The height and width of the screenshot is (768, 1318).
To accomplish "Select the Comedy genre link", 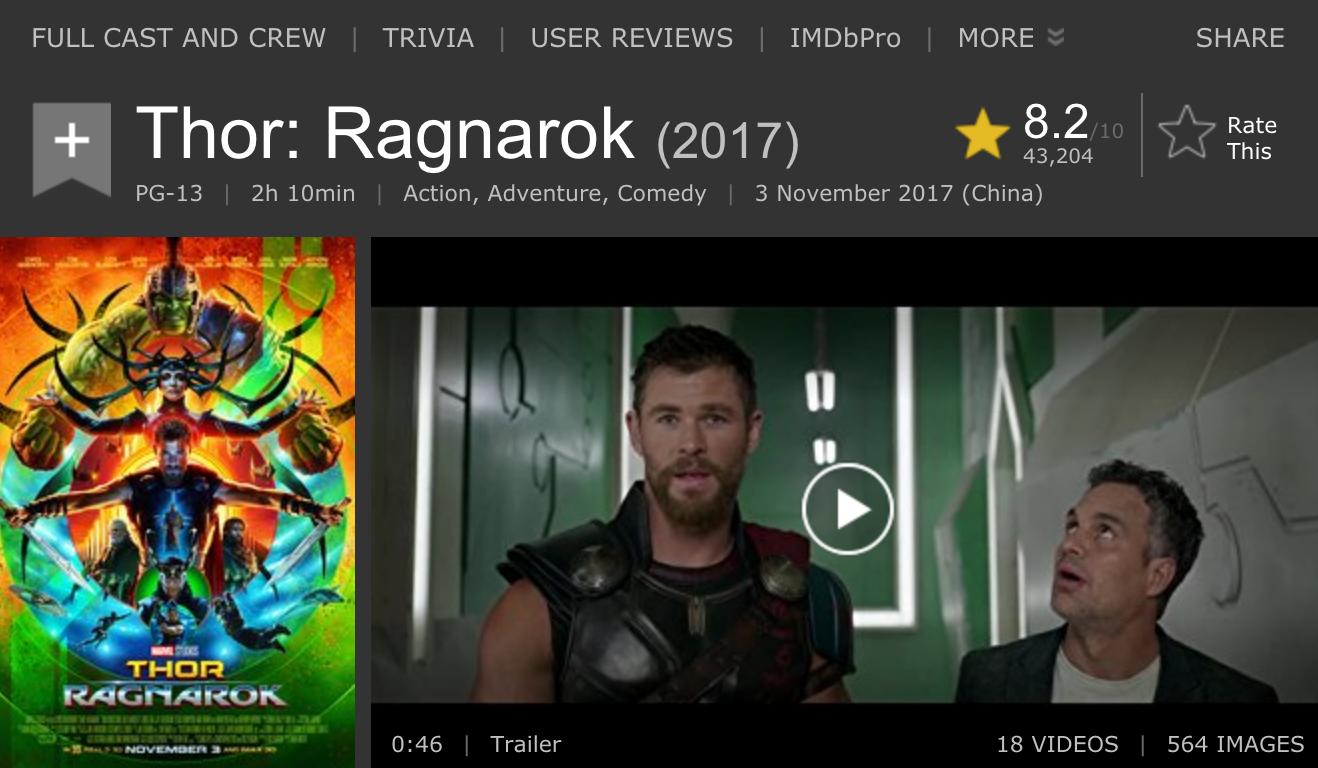I will click(662, 193).
